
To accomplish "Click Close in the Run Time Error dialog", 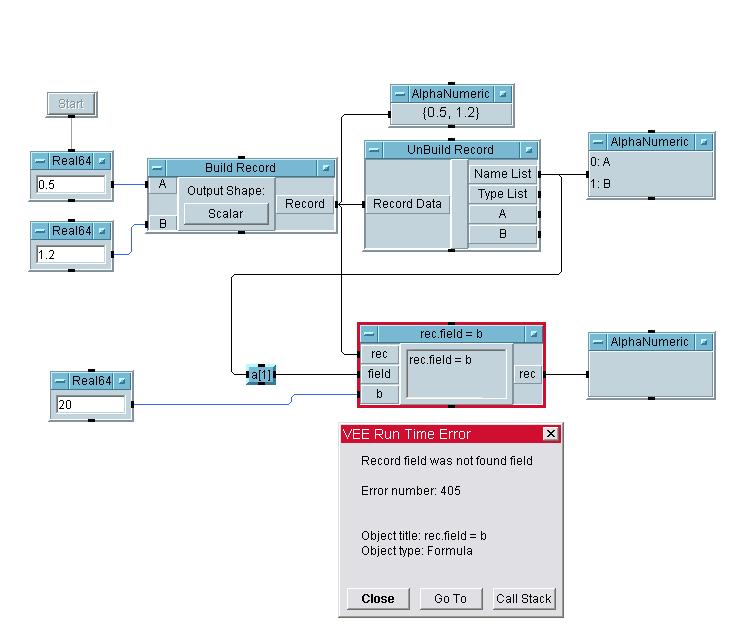I will pyautogui.click(x=378, y=598).
